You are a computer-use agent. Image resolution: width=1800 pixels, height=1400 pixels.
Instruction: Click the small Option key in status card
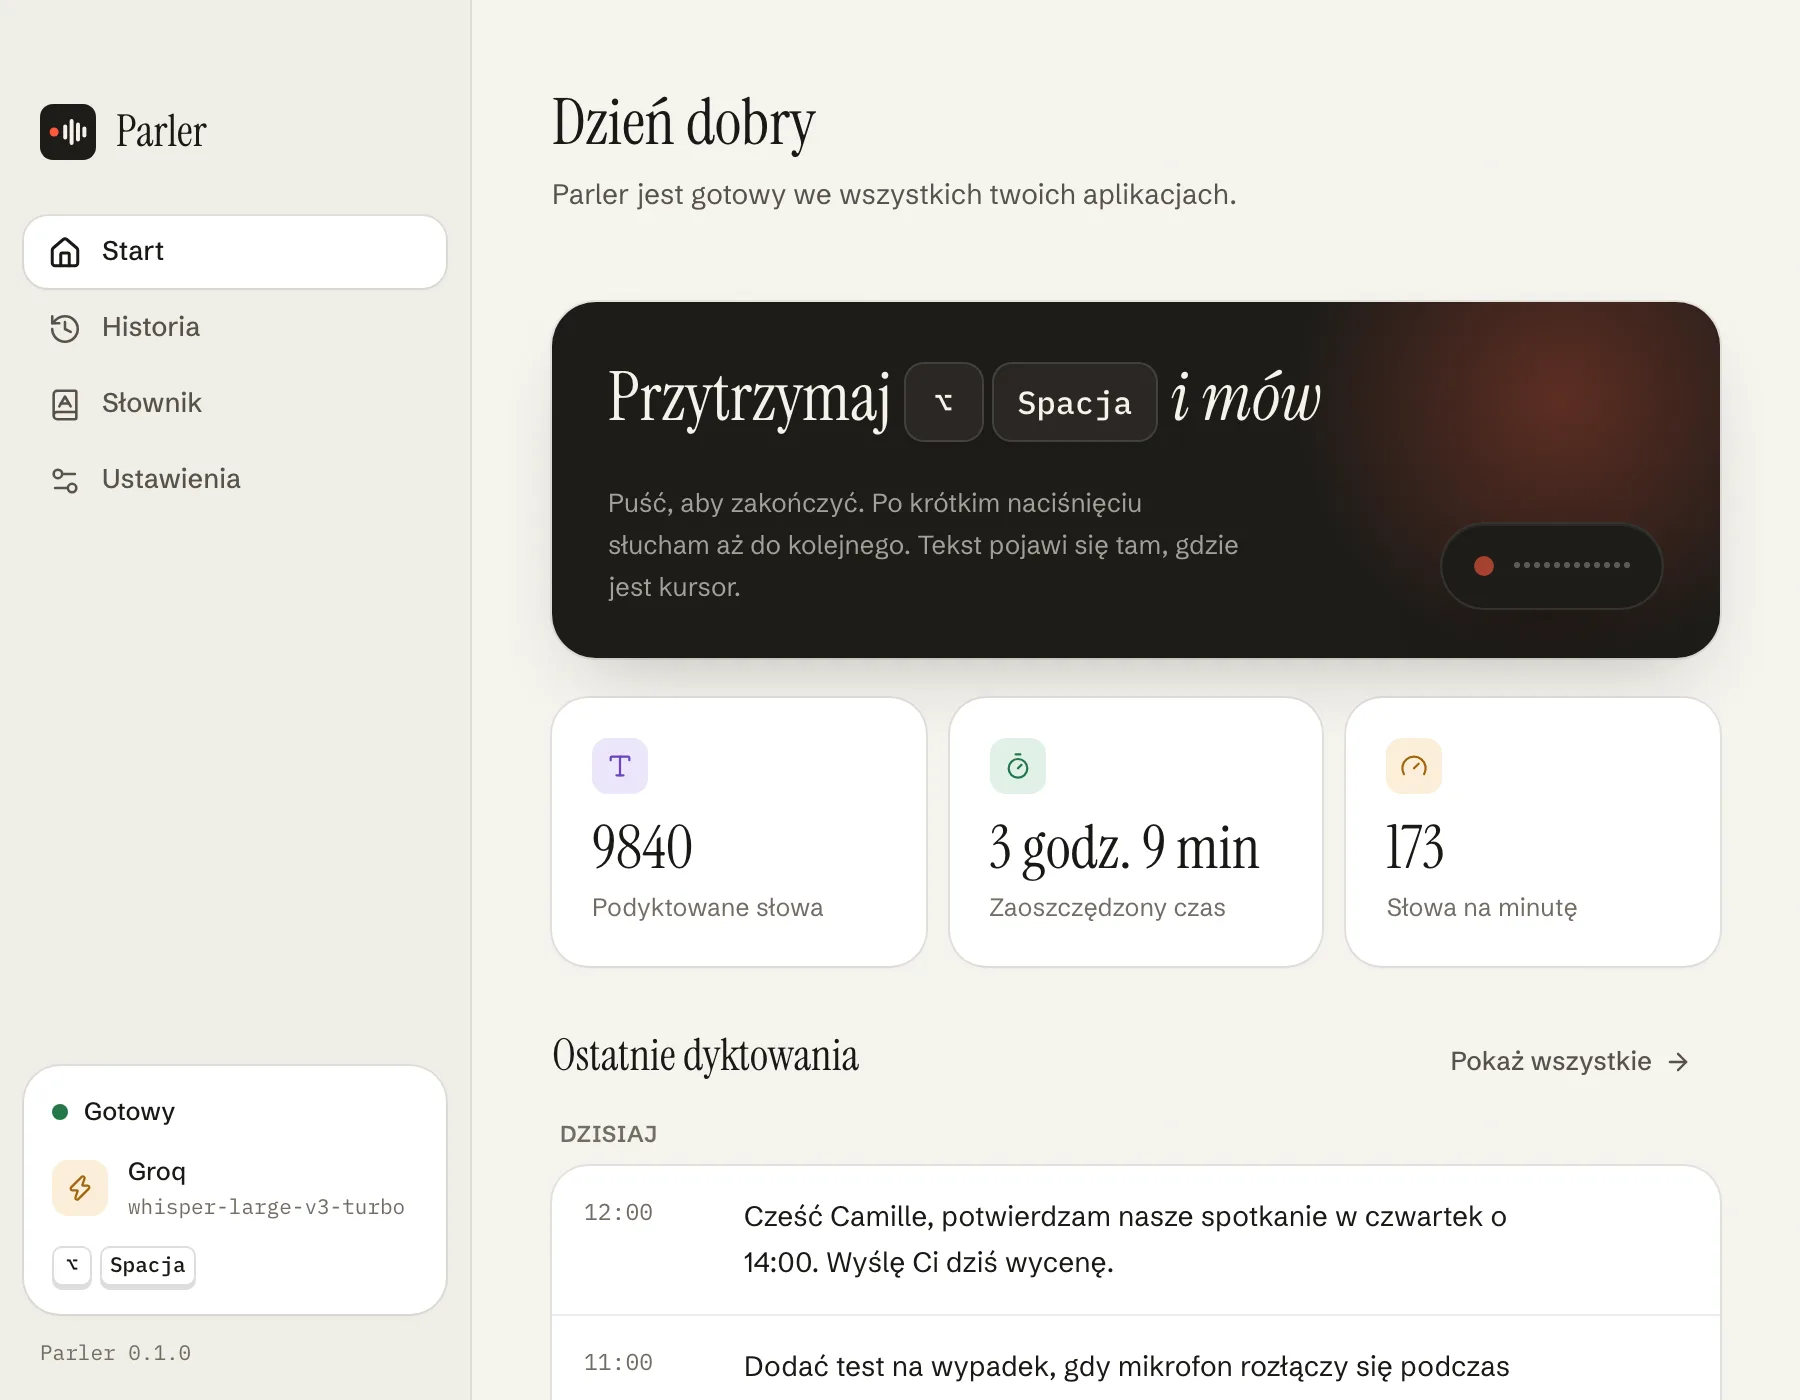click(72, 1266)
